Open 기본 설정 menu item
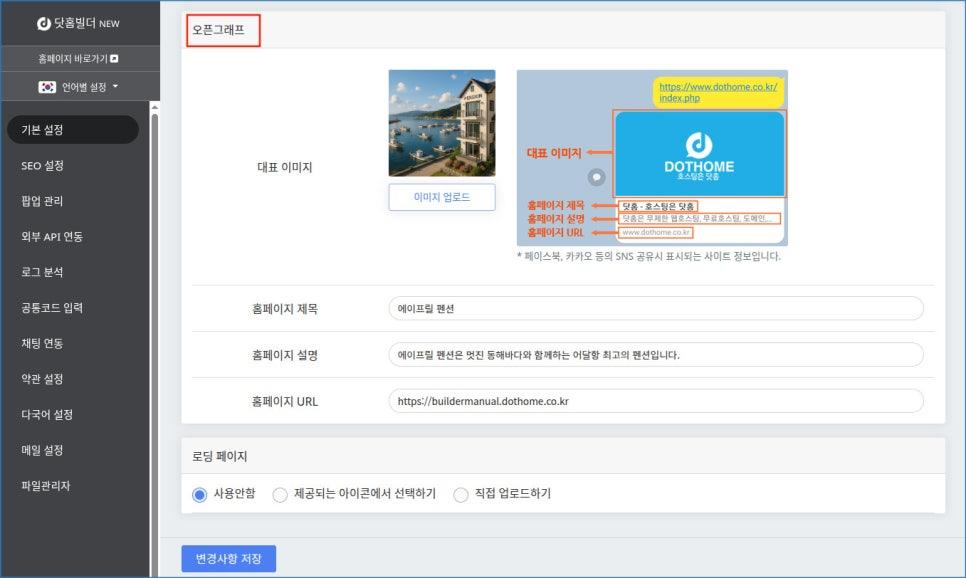The width and height of the screenshot is (966, 578). [x=72, y=130]
